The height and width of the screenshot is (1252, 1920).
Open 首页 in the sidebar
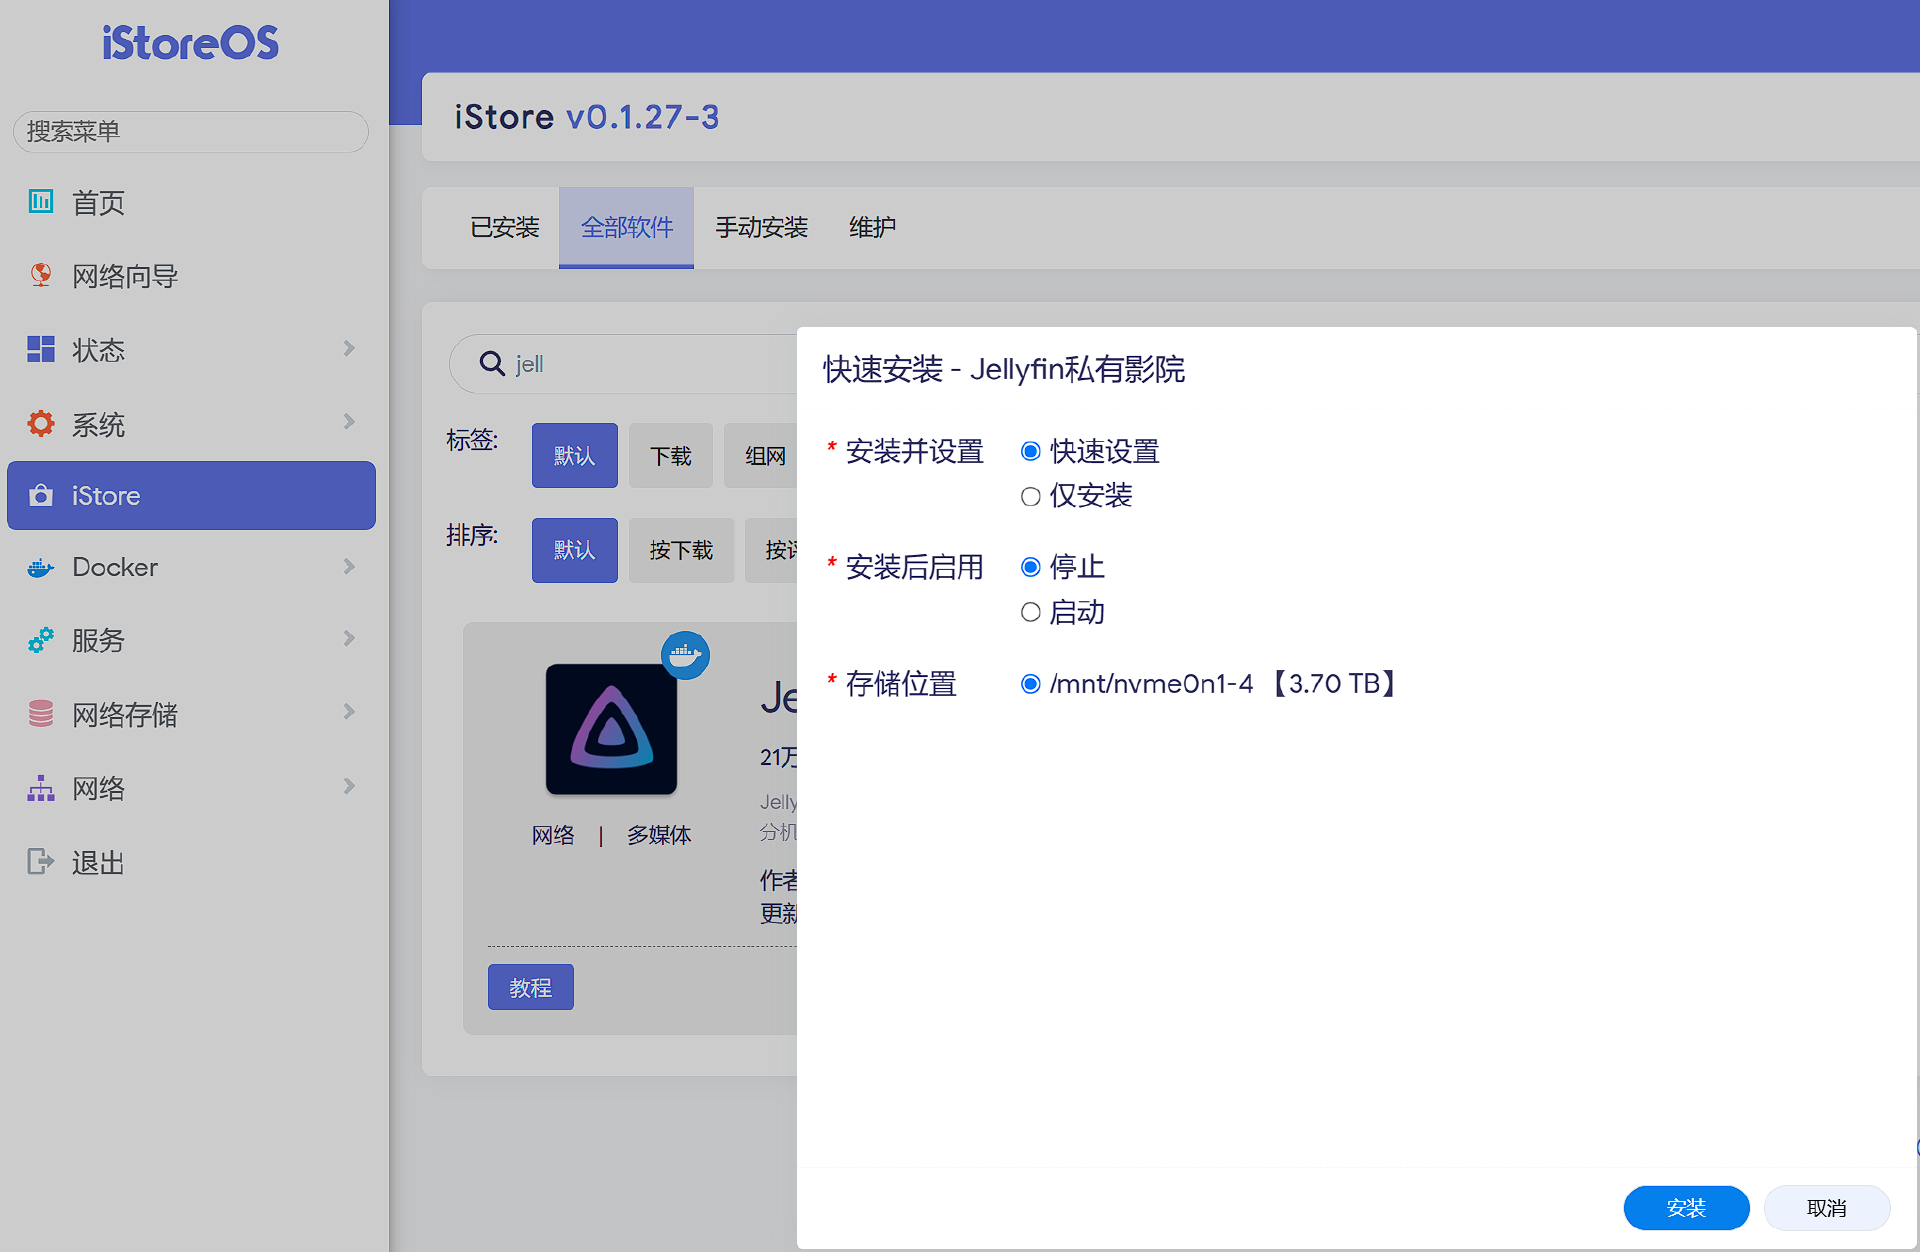coord(191,202)
